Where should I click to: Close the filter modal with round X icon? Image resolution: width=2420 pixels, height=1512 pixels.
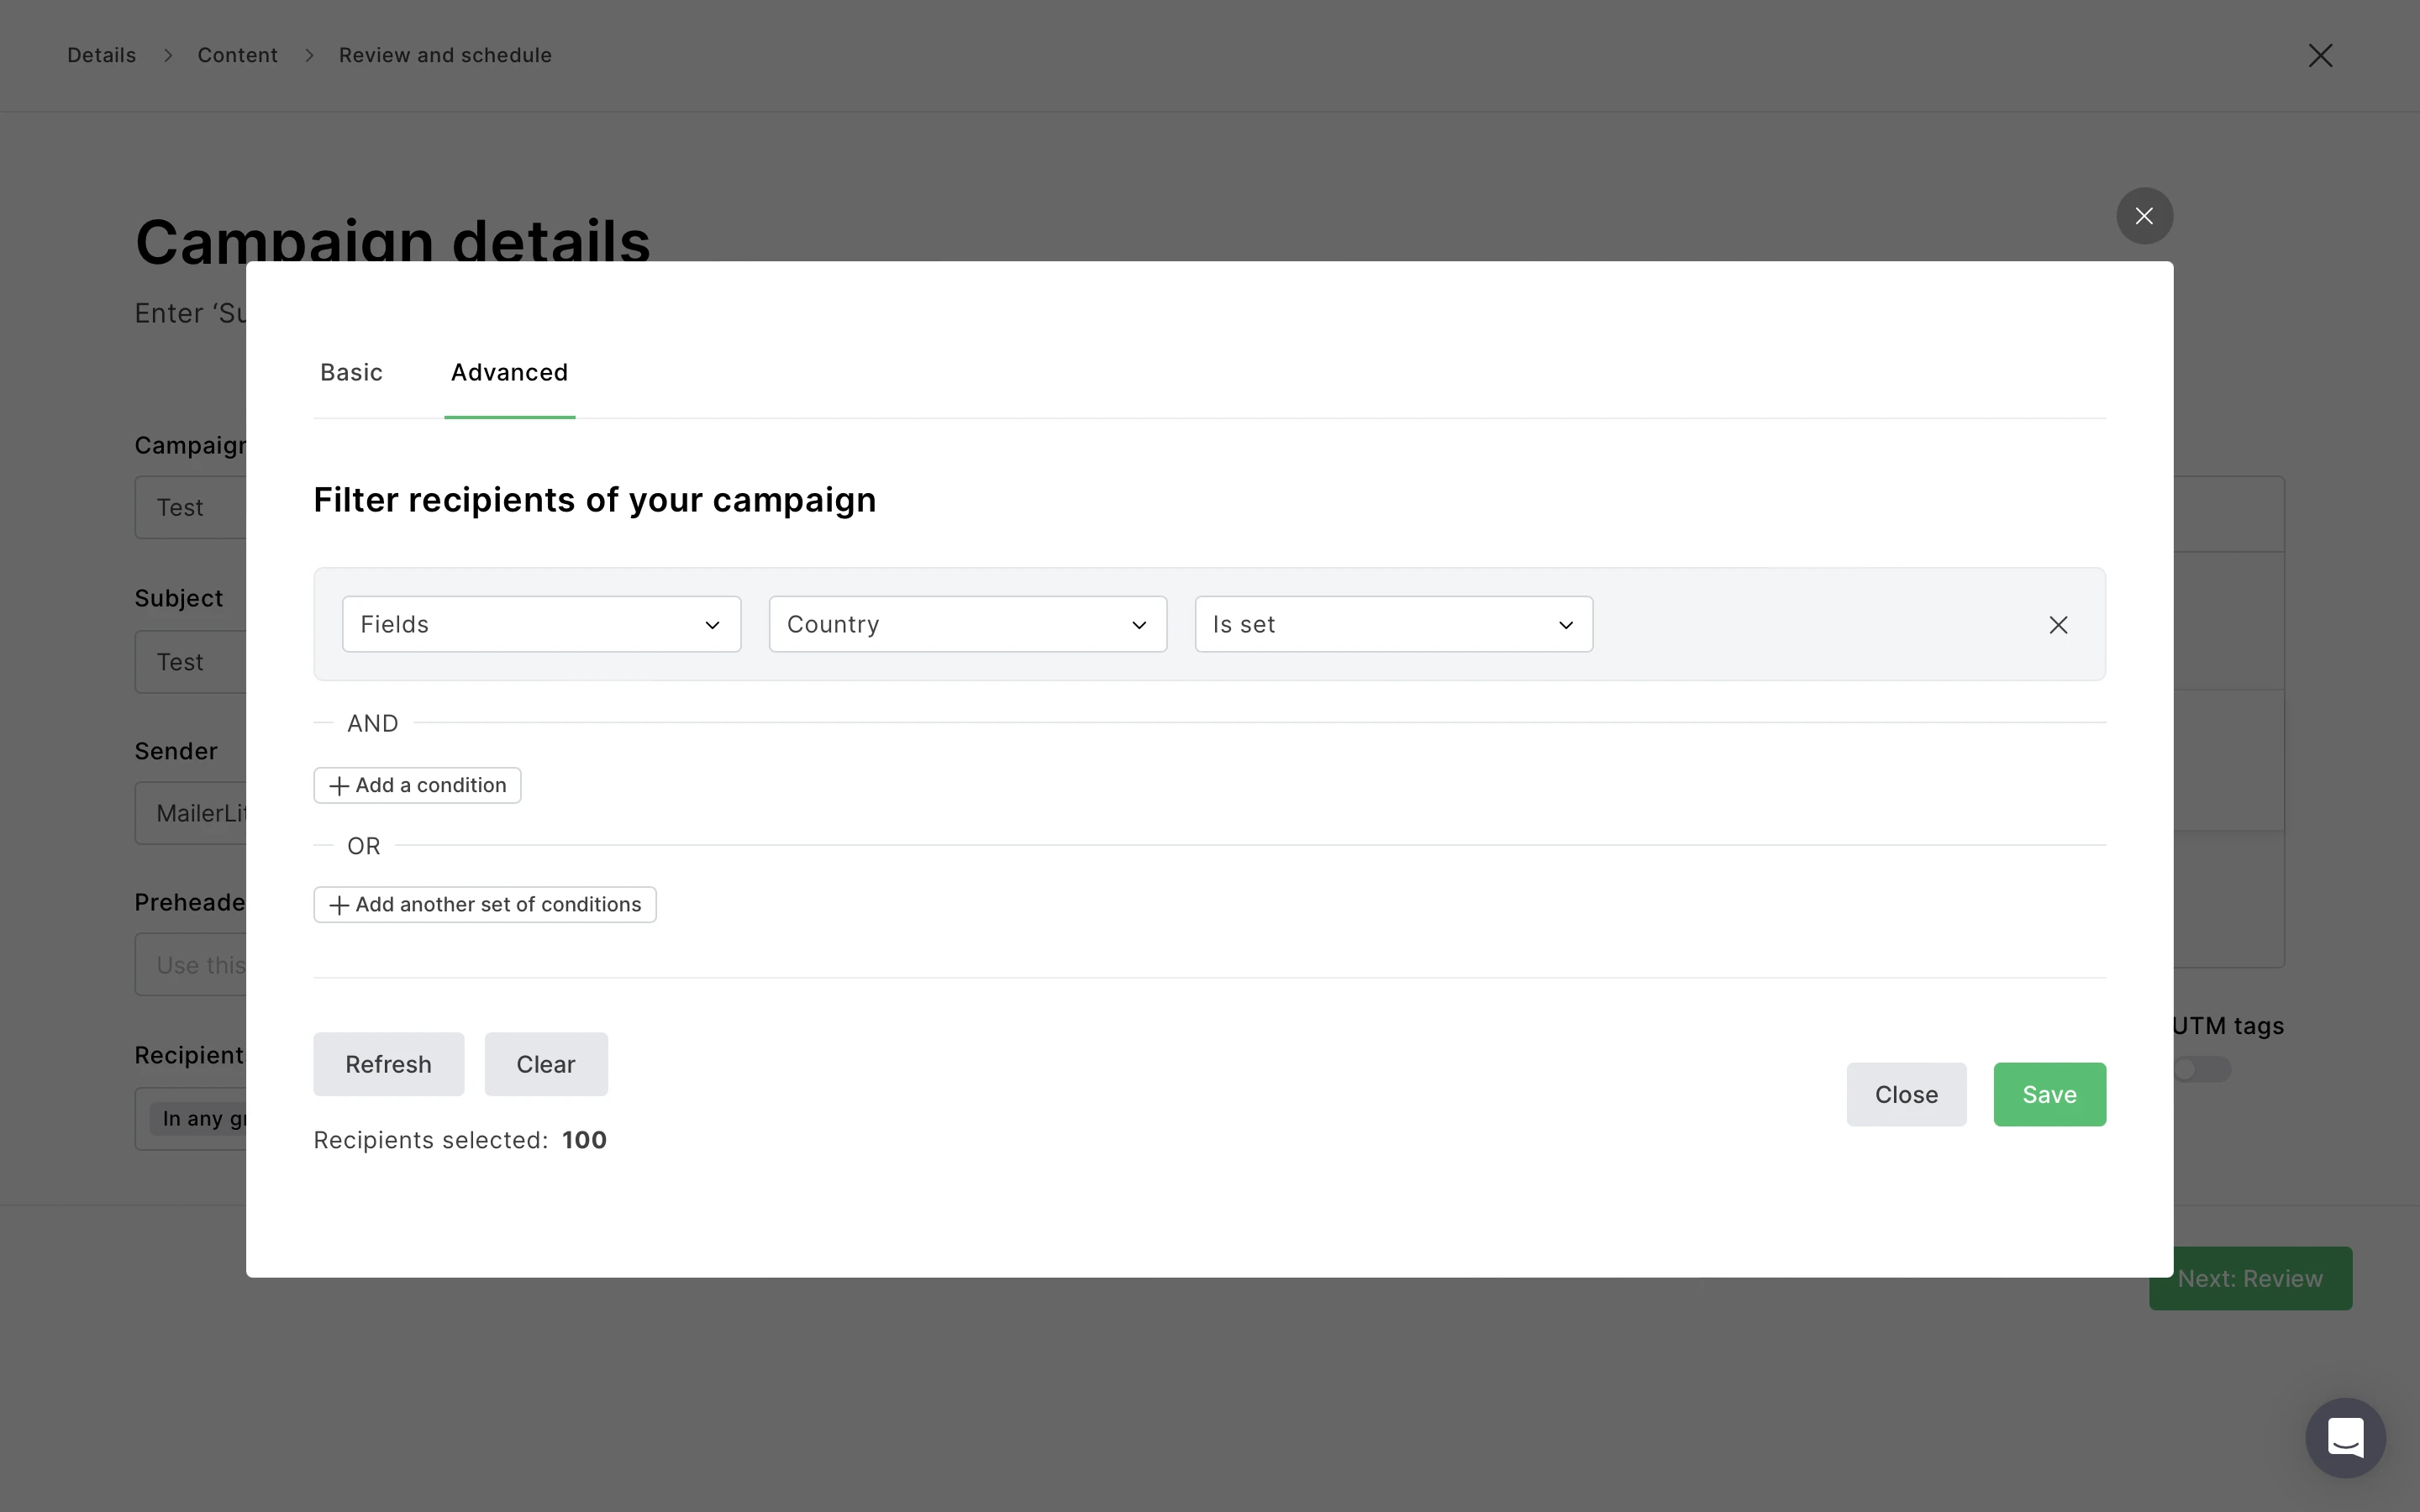pos(2144,216)
